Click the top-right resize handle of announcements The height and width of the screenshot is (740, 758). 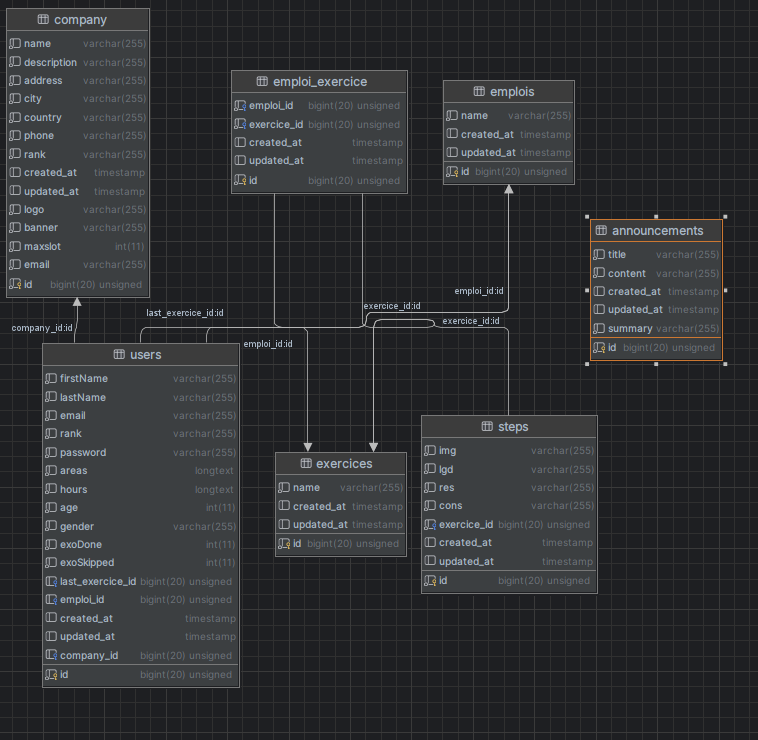click(x=725, y=216)
